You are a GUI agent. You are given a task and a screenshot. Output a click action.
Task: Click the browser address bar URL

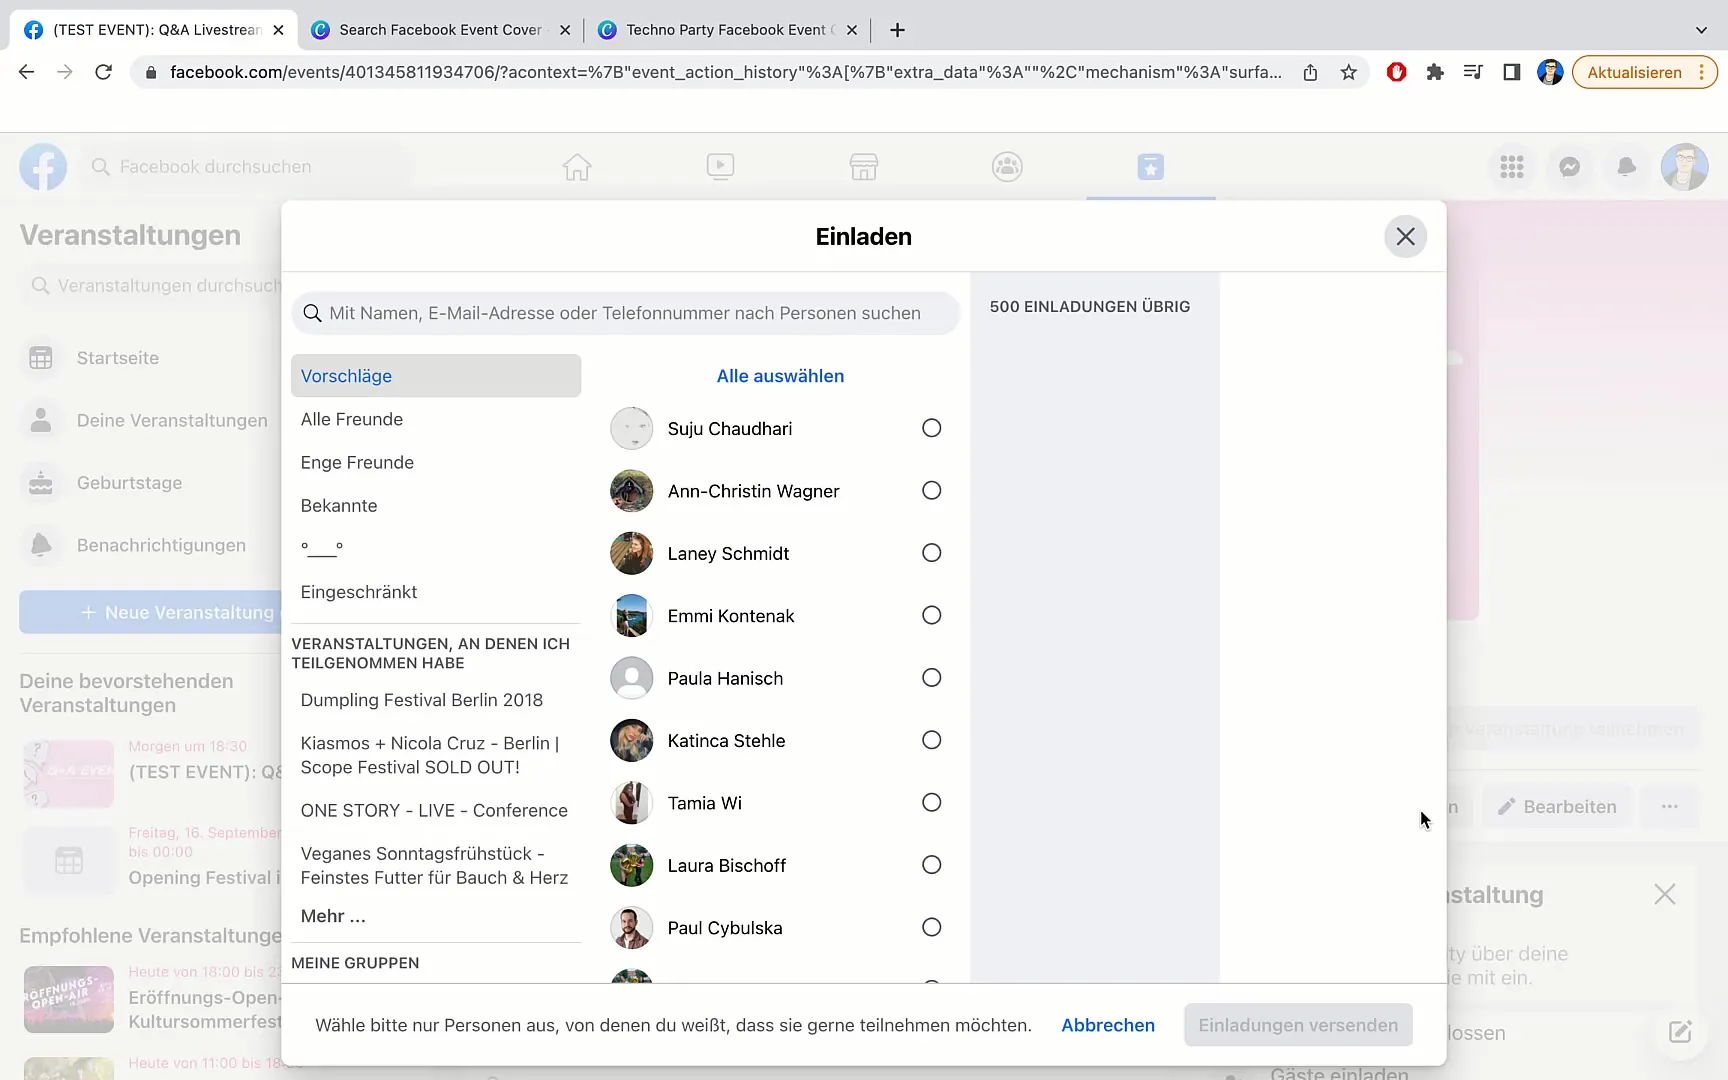pos(725,72)
